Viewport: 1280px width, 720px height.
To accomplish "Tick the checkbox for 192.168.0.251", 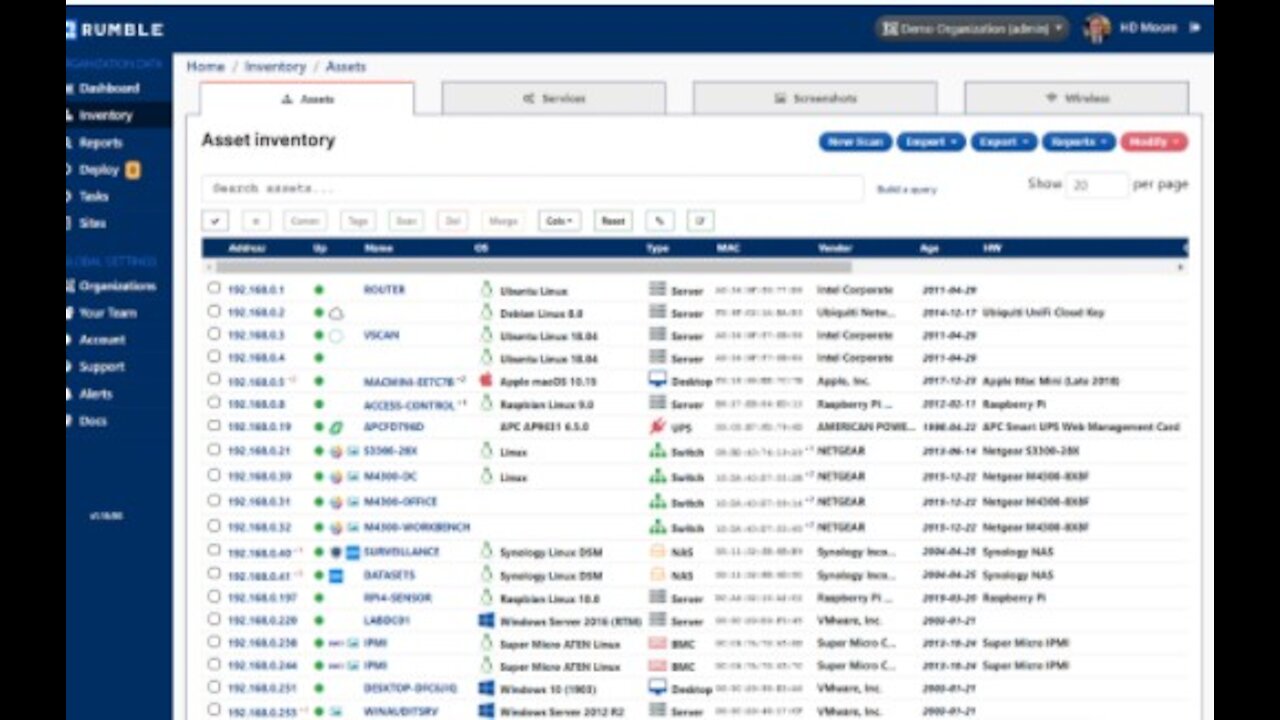I will pyautogui.click(x=214, y=687).
